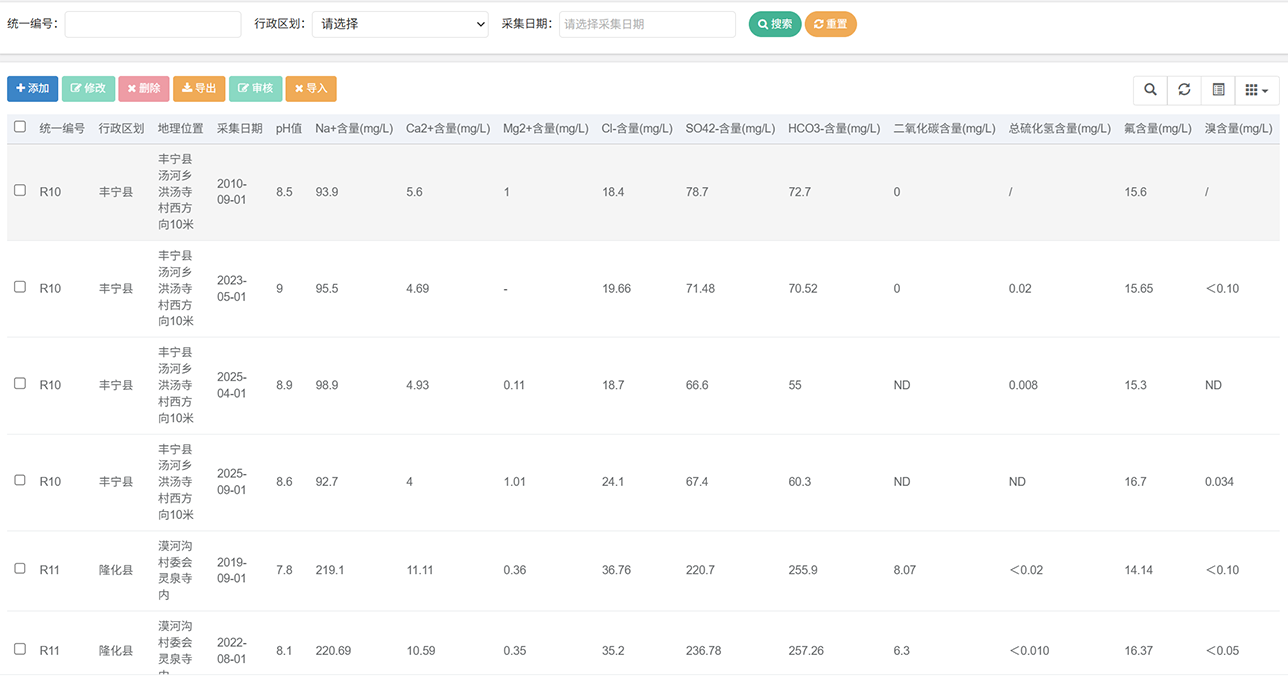Open the column visibility grid dropdown

click(1256, 90)
